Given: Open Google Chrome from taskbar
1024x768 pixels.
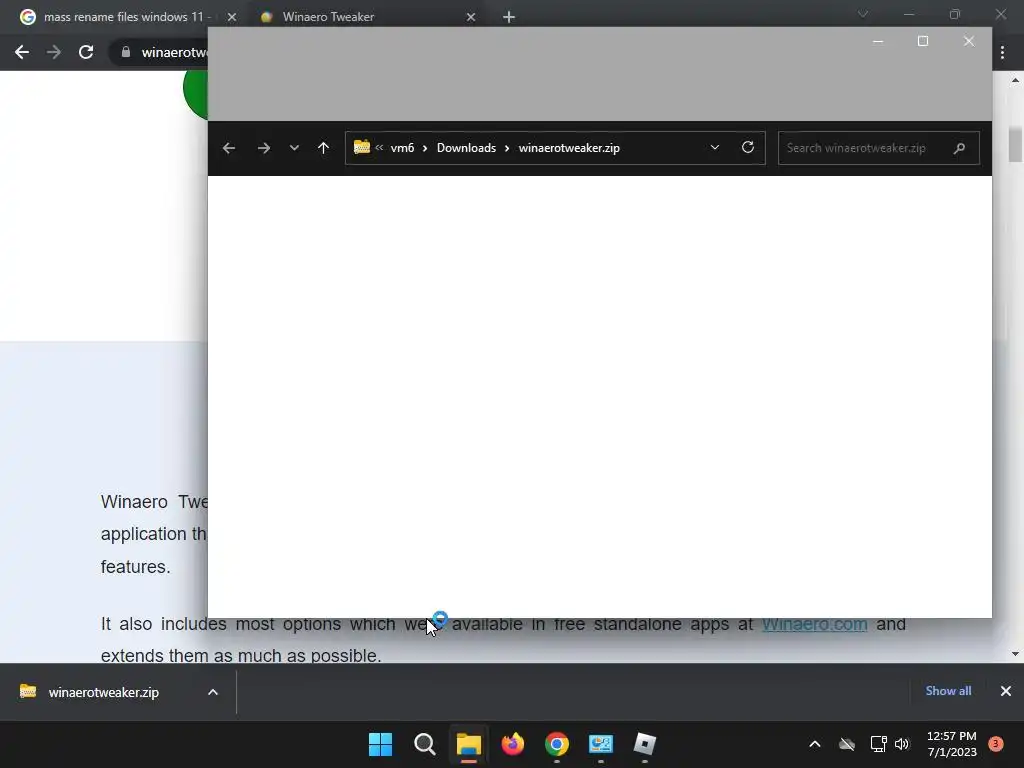Looking at the screenshot, I should point(556,744).
